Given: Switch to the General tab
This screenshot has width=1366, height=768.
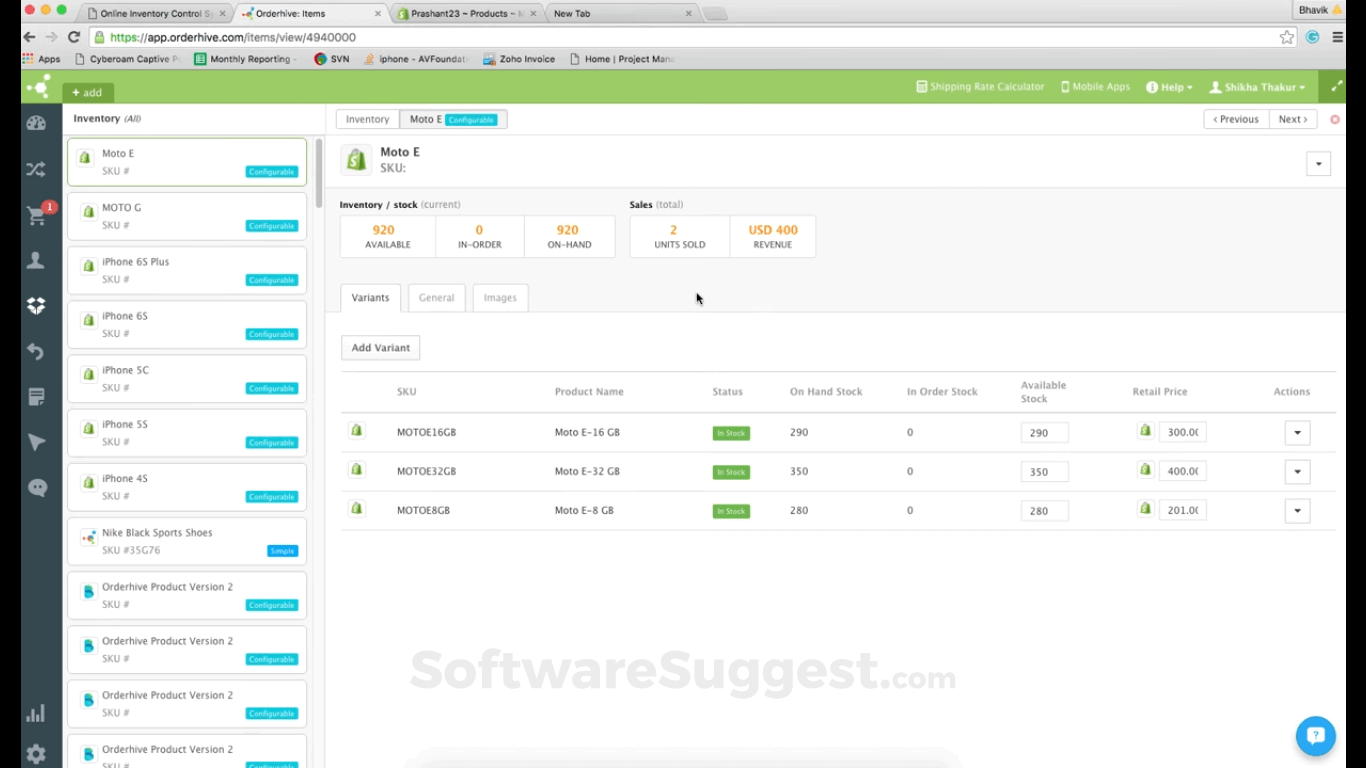Looking at the screenshot, I should tap(436, 298).
